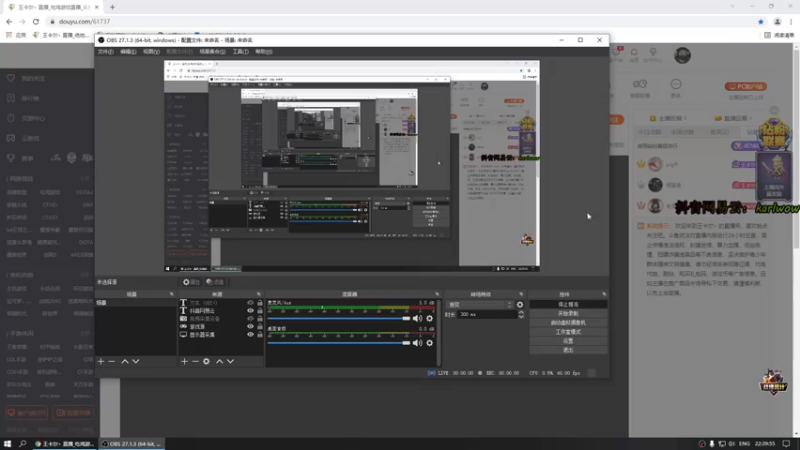Viewport: 800px width, 450px height.
Task: Pop out the 来源 dock panel
Action: click(259, 294)
